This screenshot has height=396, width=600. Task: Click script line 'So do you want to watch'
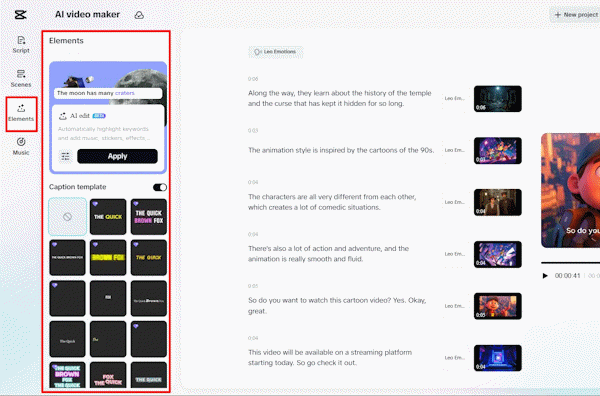(337, 306)
